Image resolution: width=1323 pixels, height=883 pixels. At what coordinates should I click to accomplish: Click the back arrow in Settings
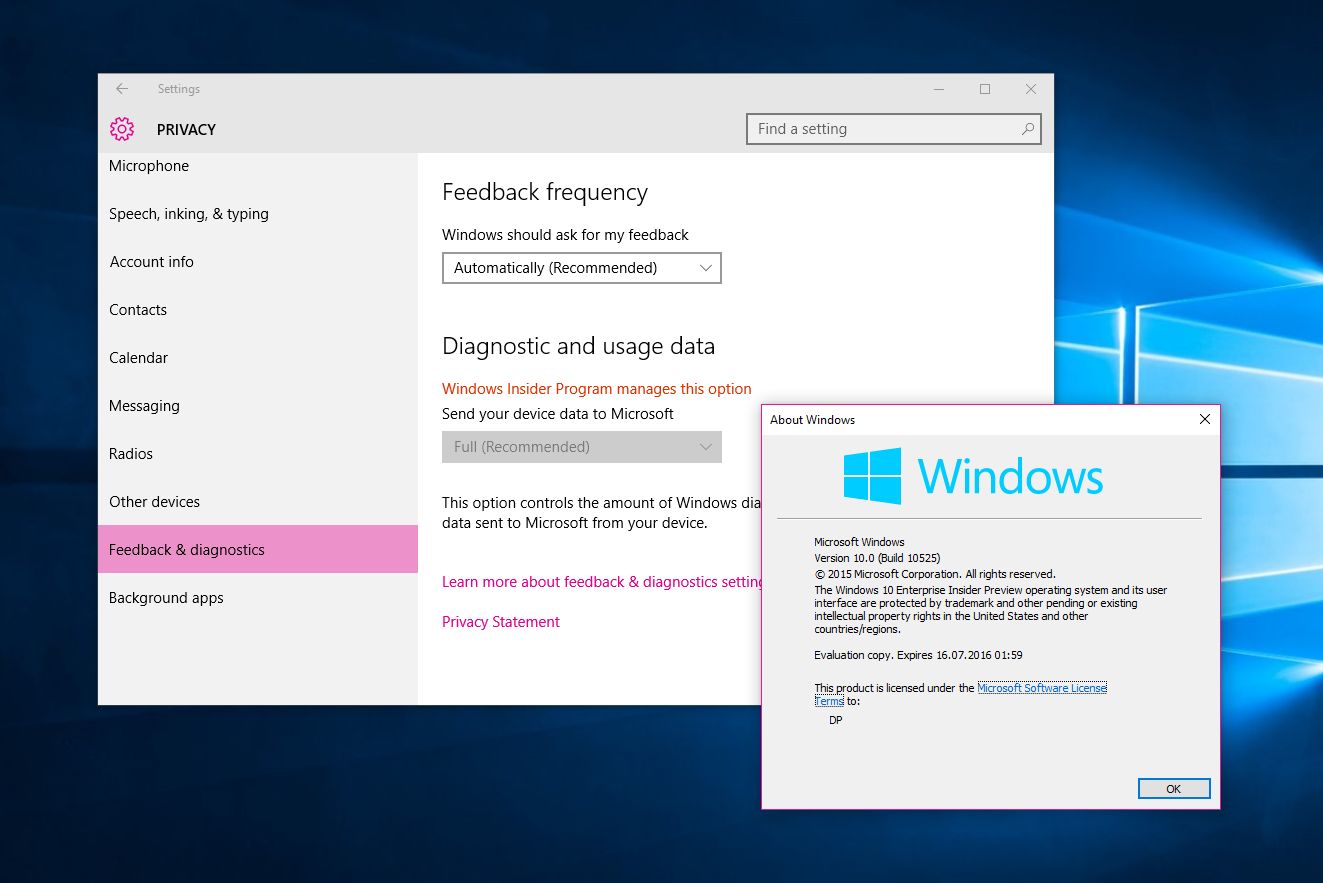click(x=122, y=89)
